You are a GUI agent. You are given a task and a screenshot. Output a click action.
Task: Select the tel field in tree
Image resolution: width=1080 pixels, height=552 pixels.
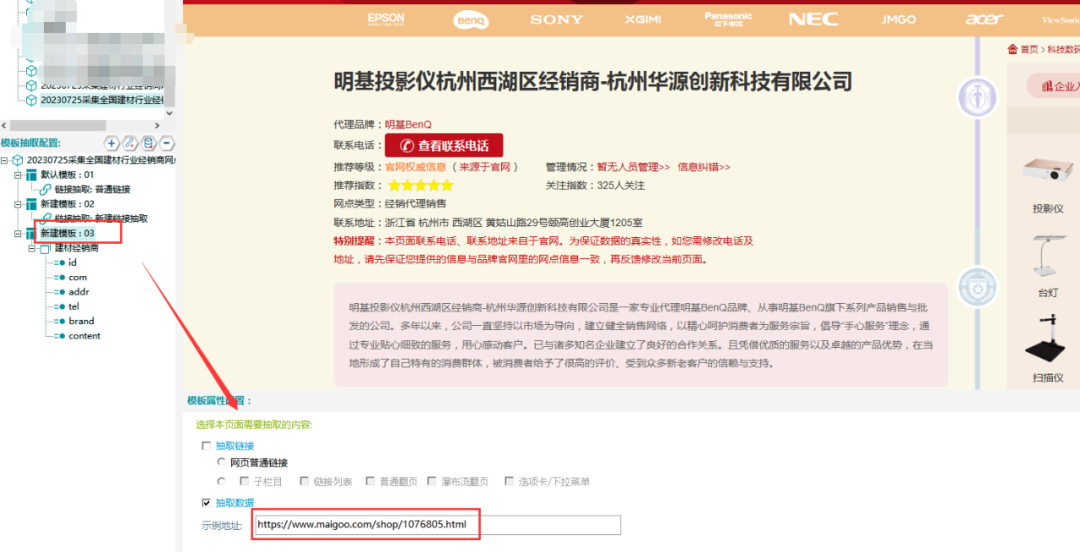click(x=74, y=306)
